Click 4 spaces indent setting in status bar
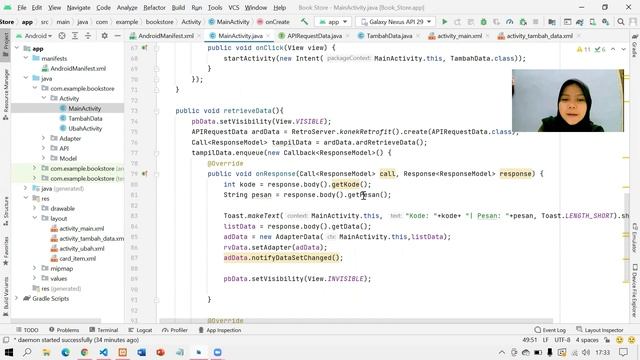The image size is (640, 360). [587, 340]
